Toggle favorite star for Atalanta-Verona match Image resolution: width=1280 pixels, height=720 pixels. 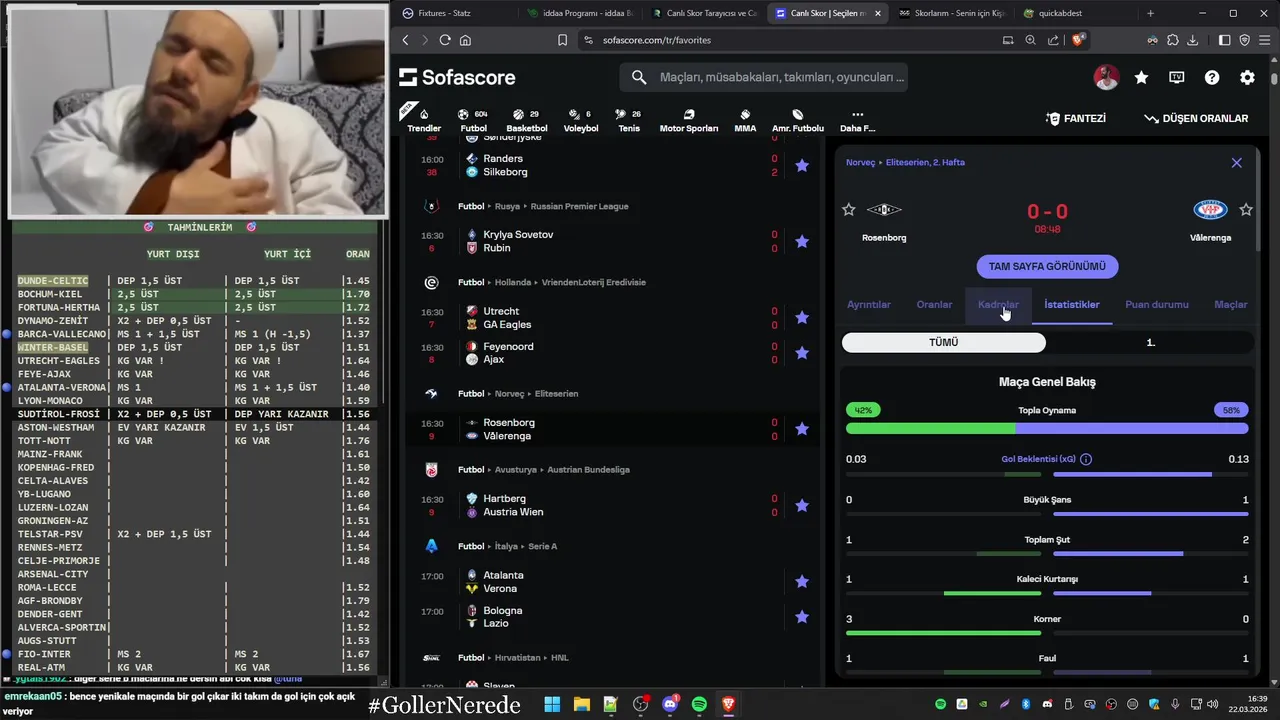click(x=802, y=582)
